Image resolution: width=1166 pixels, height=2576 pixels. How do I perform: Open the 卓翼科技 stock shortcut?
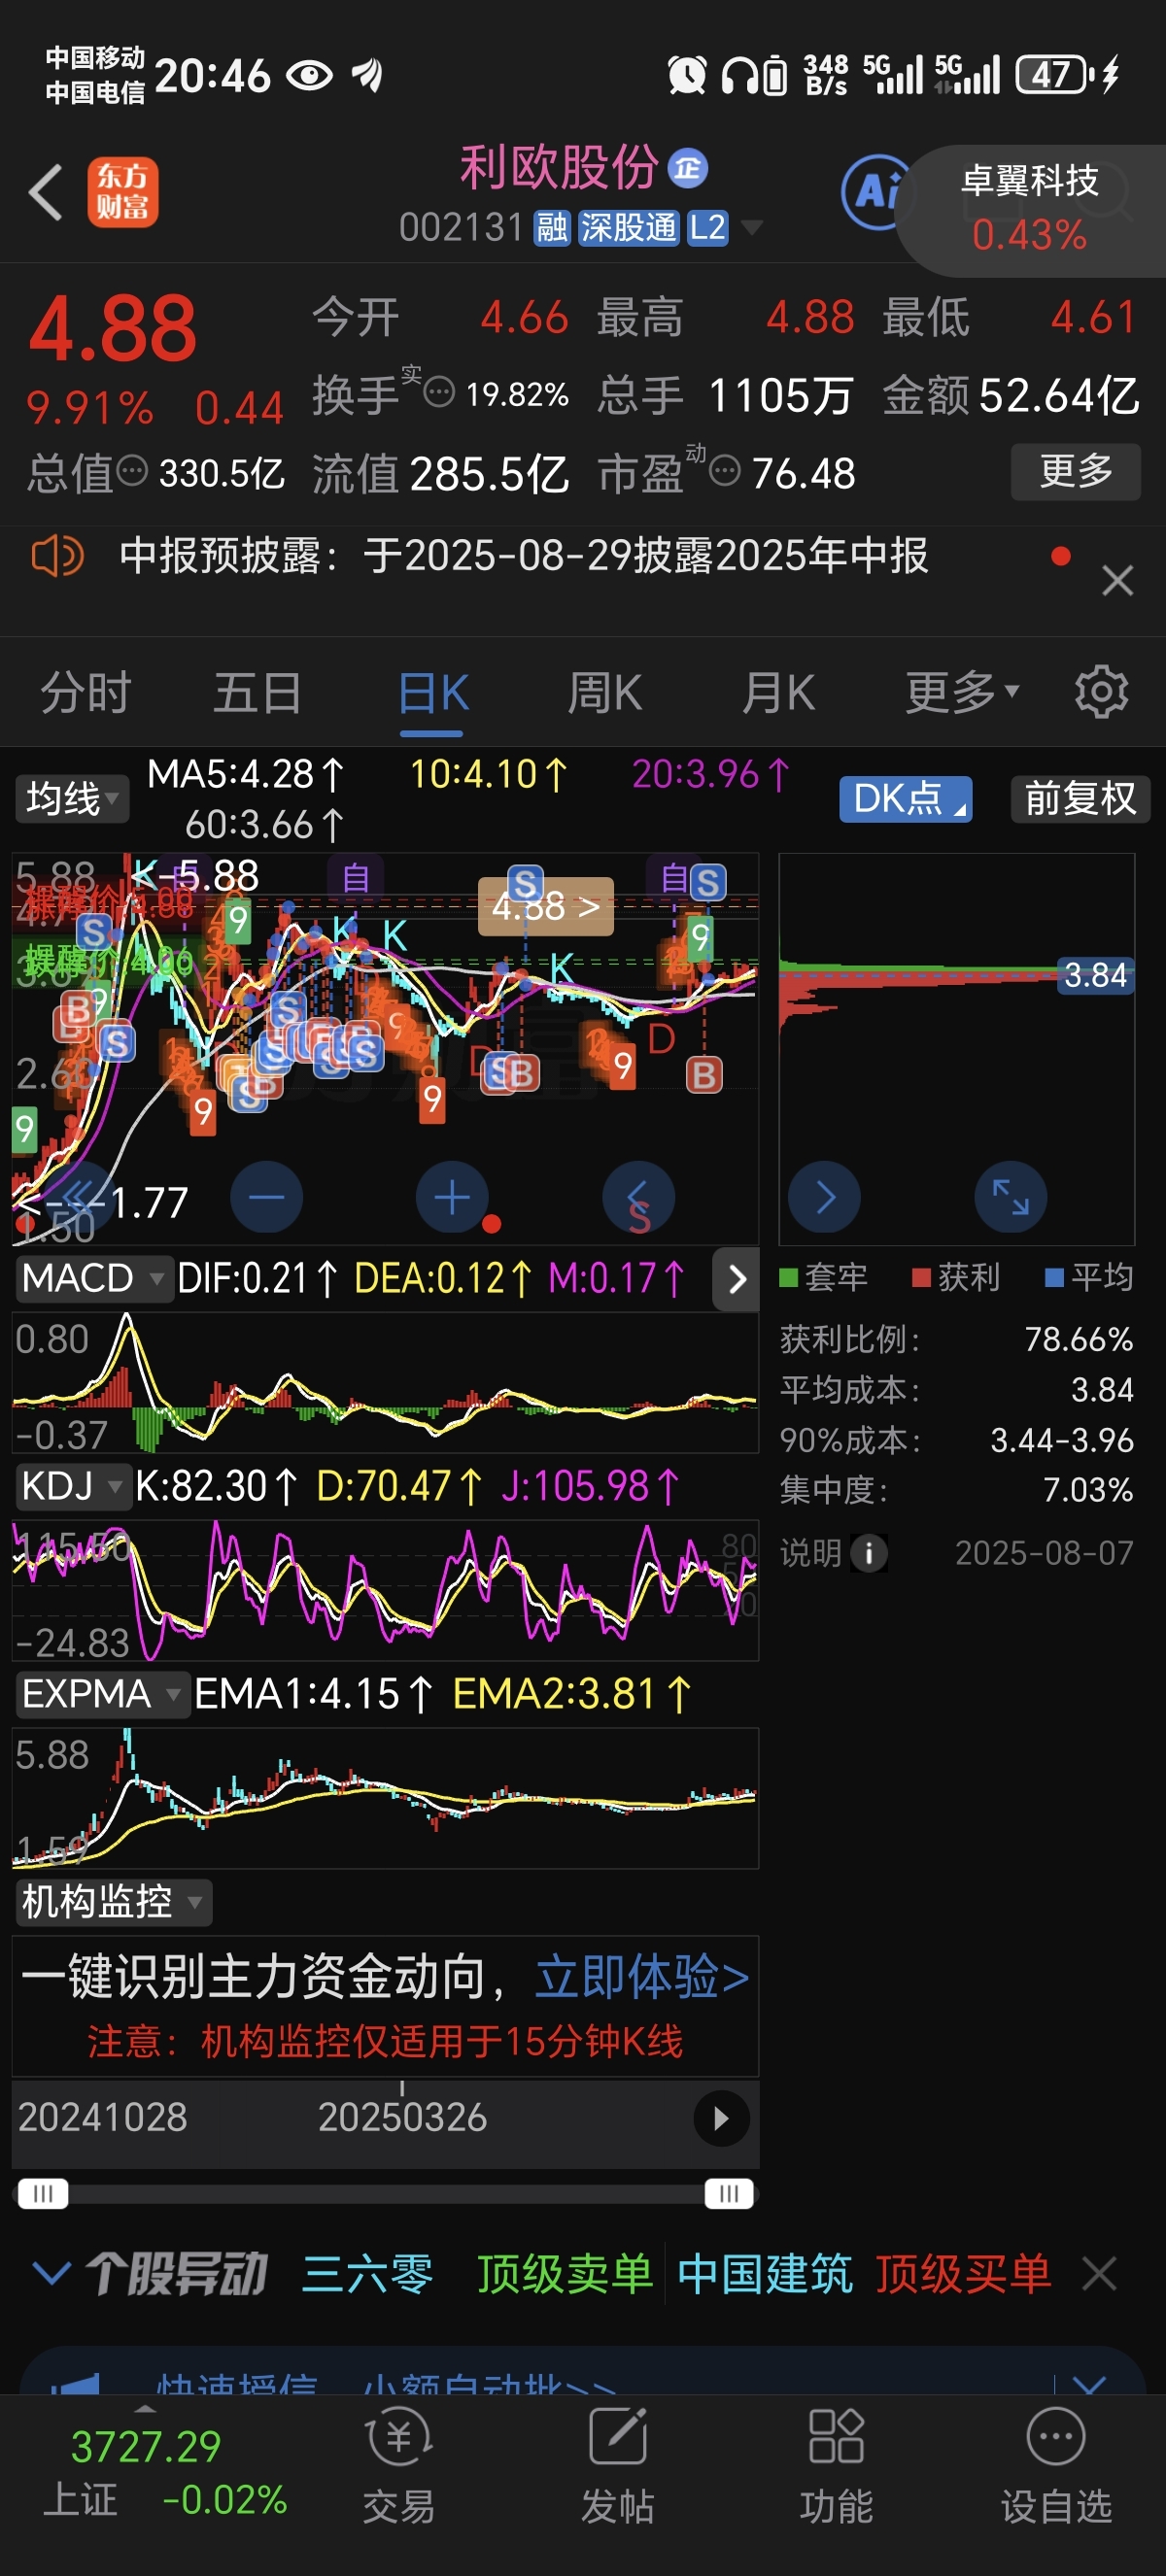(1030, 209)
